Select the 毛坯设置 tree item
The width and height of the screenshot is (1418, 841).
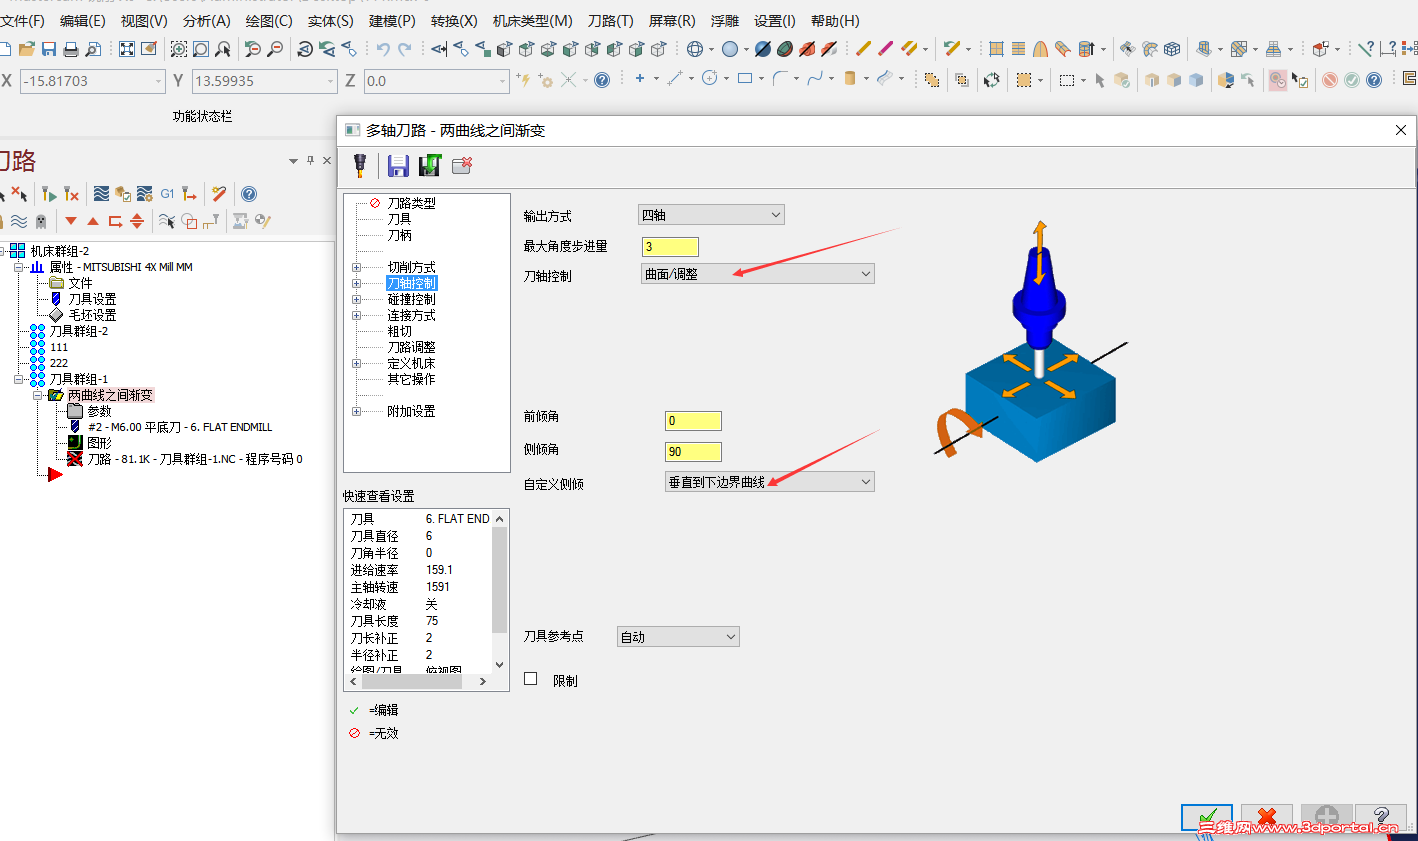point(92,315)
